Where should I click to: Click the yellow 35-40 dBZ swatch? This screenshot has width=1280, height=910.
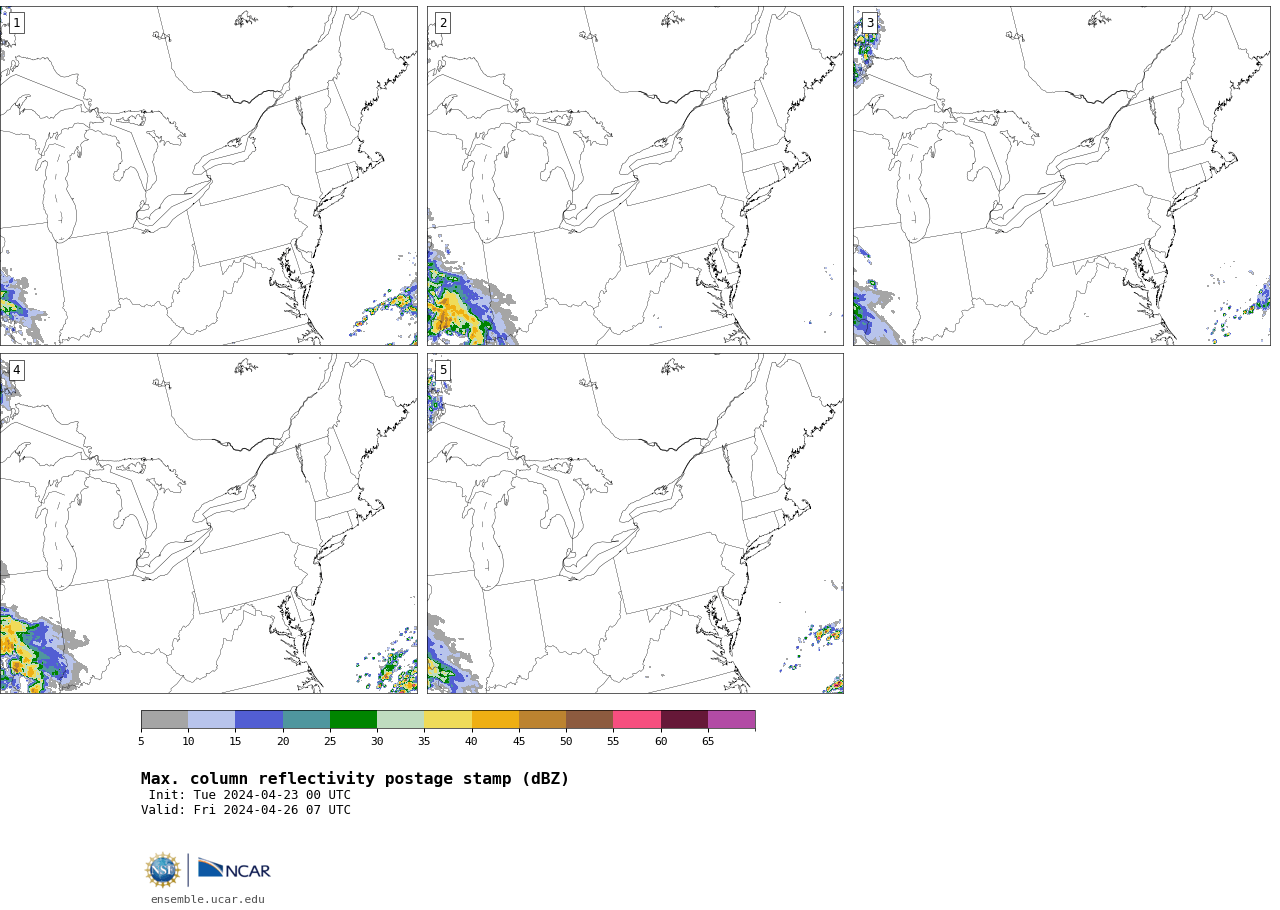click(448, 720)
